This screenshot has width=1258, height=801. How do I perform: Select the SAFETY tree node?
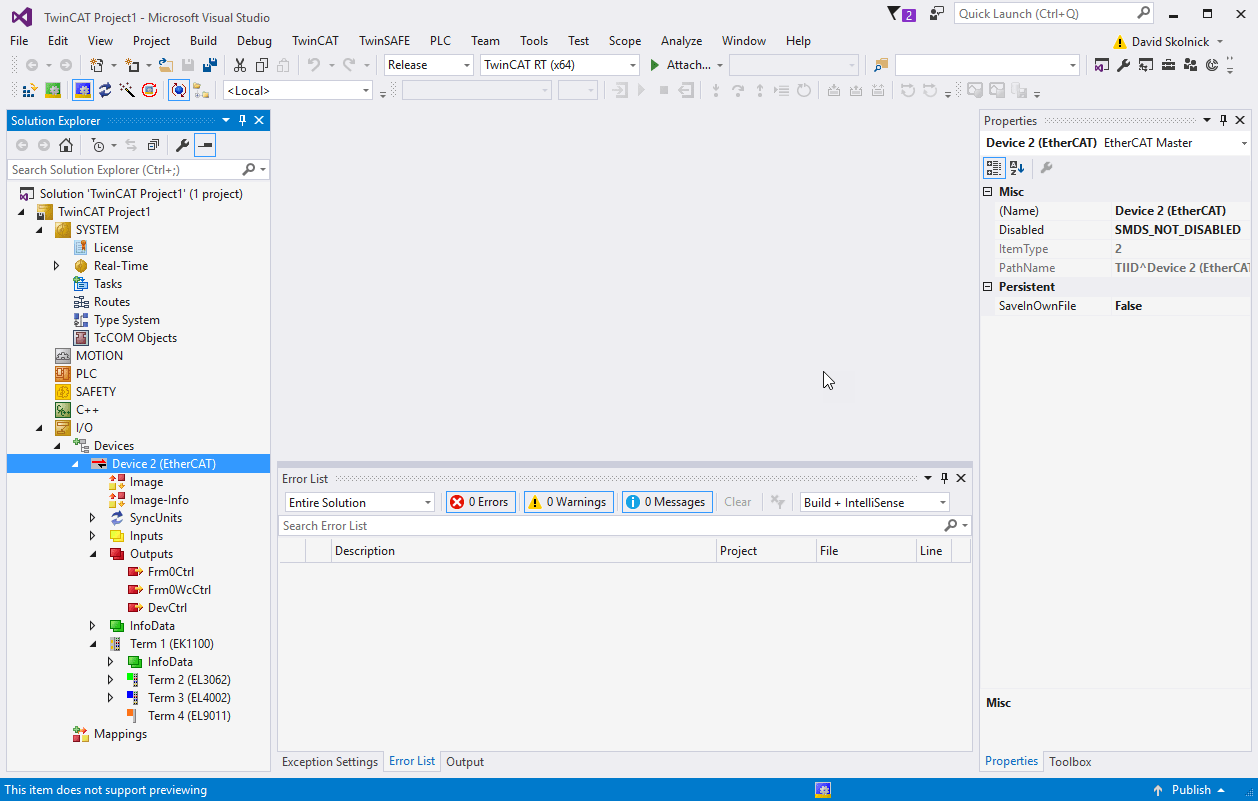[x=96, y=392]
